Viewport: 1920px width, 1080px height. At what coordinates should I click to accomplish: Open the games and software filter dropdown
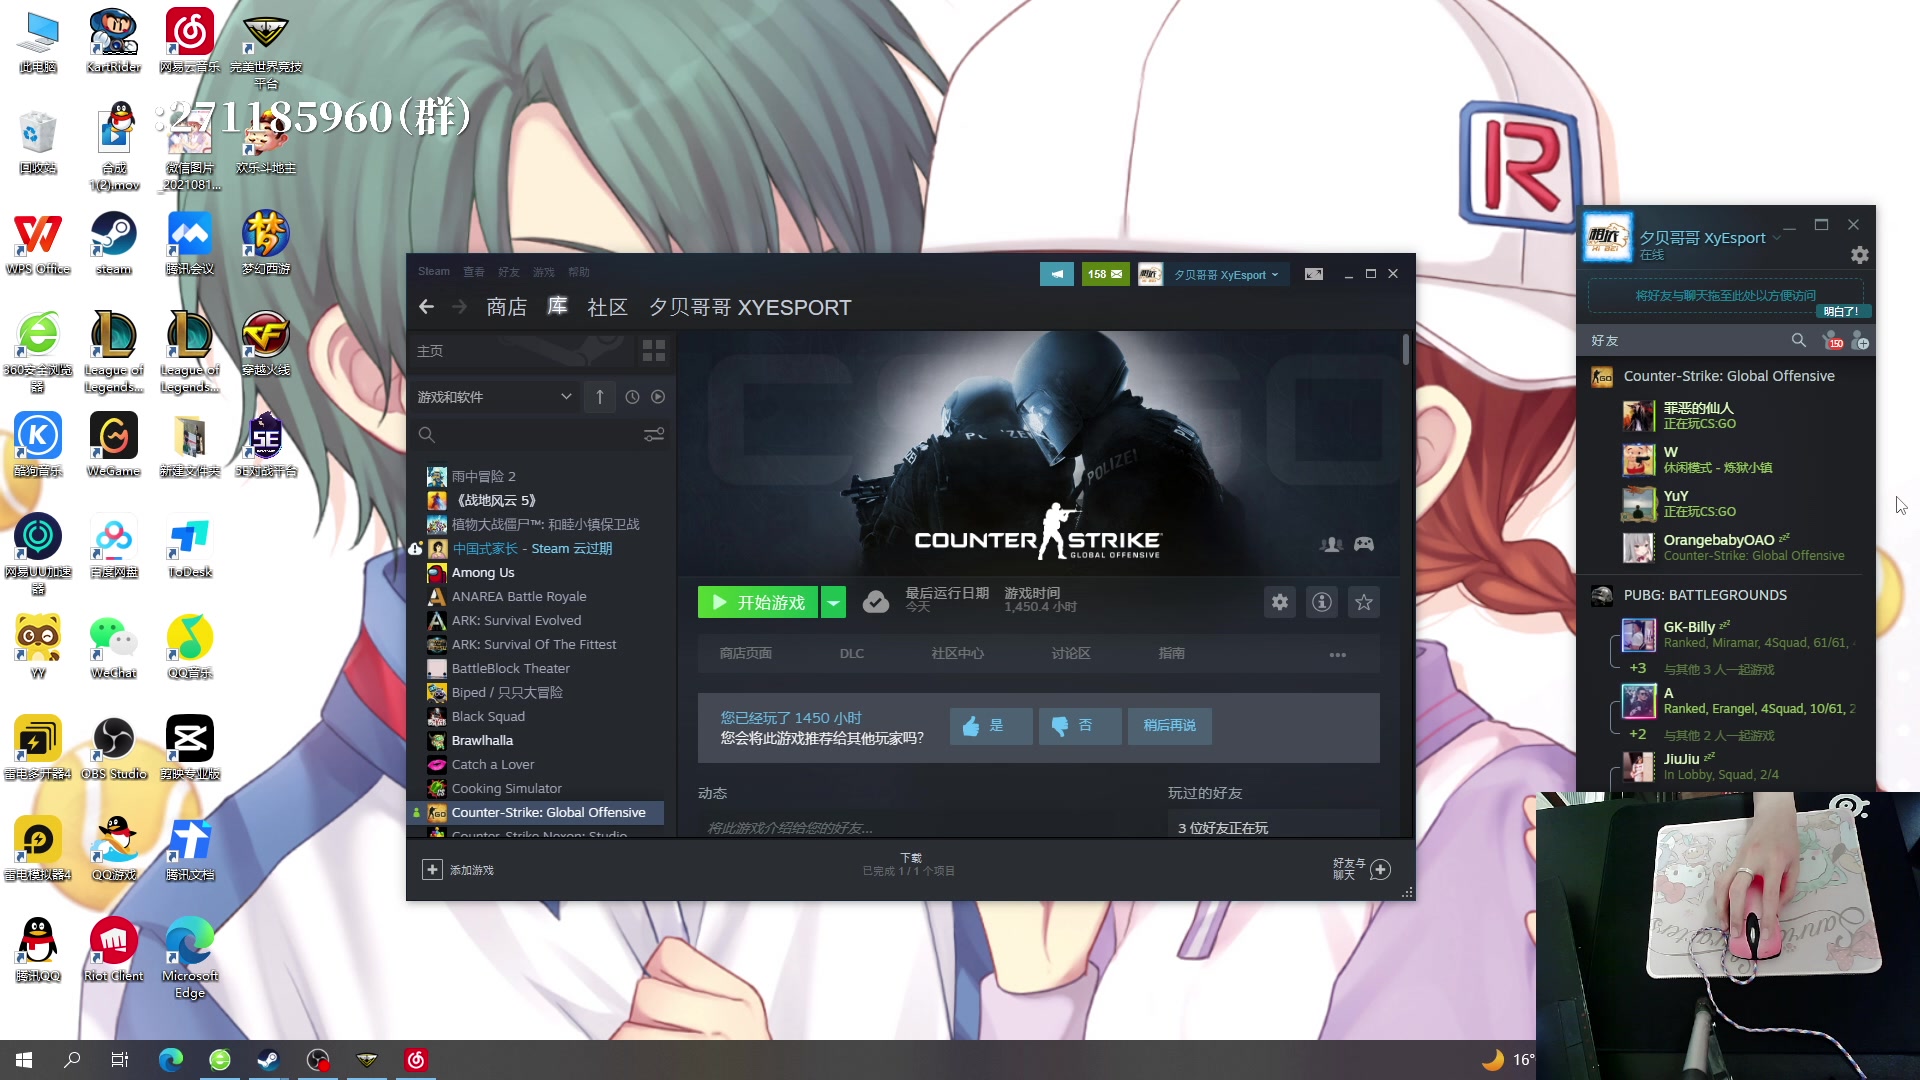494,397
